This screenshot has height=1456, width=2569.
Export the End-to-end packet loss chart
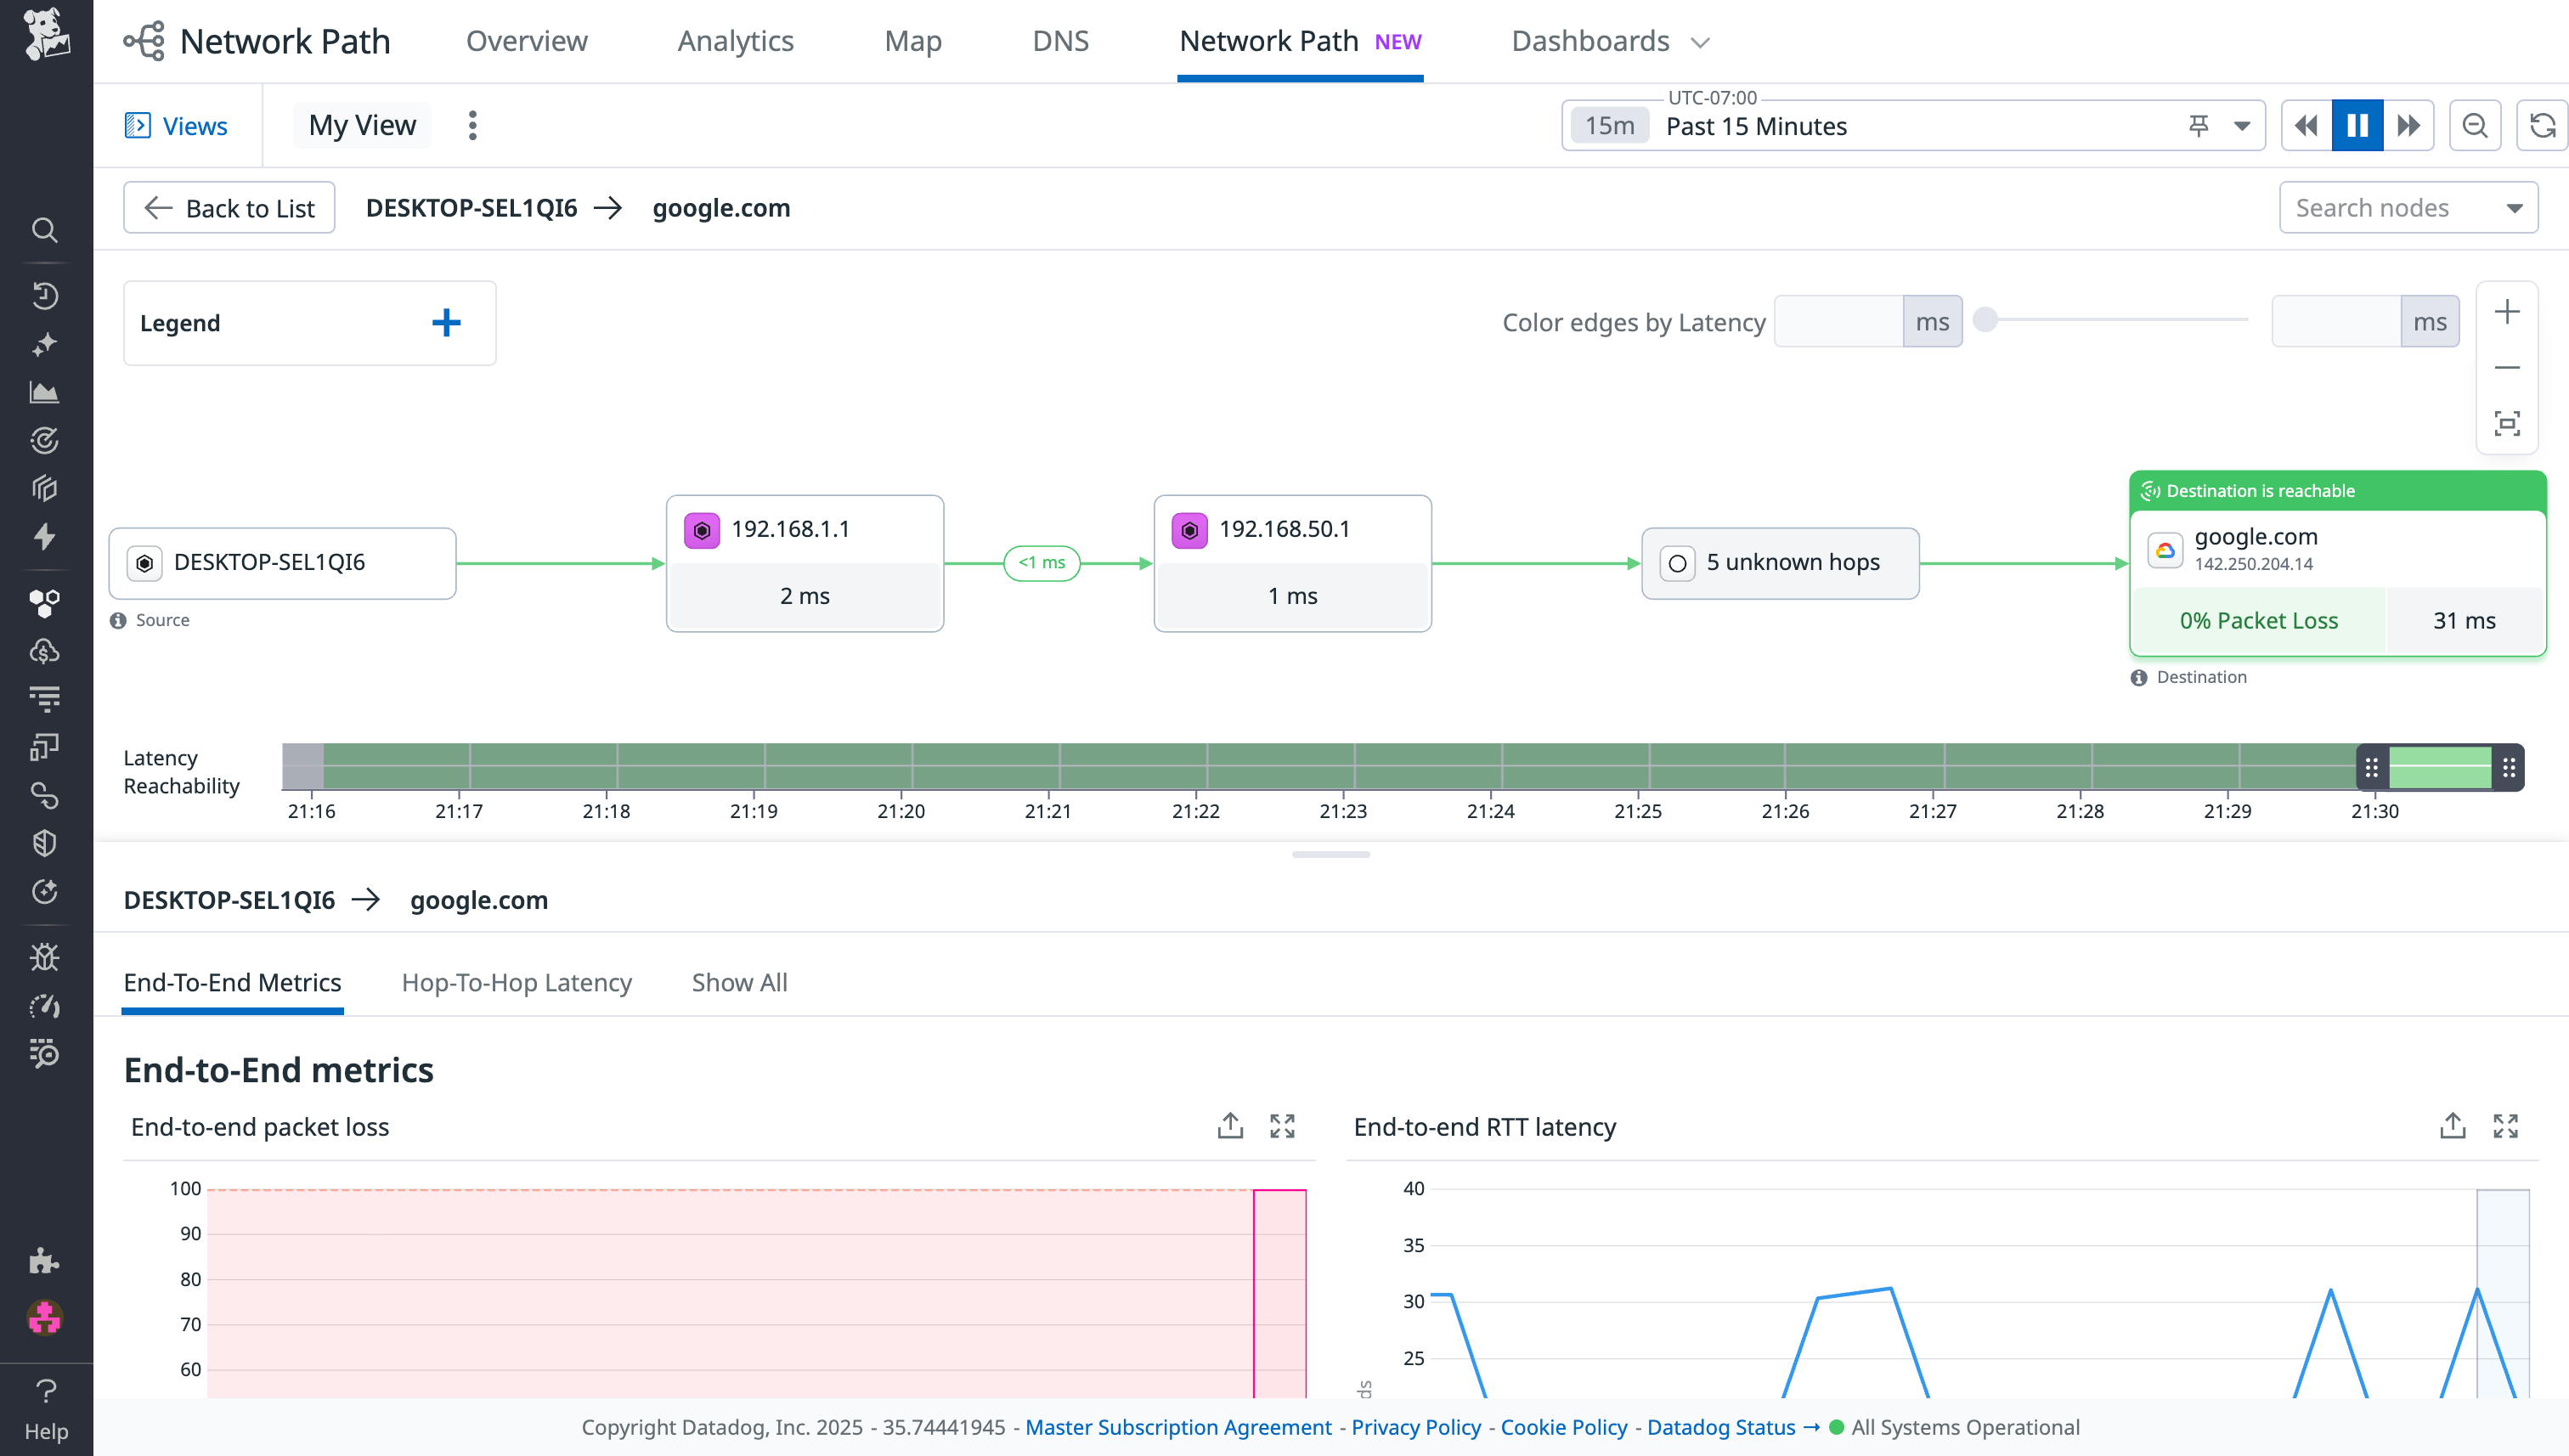point(1230,1126)
